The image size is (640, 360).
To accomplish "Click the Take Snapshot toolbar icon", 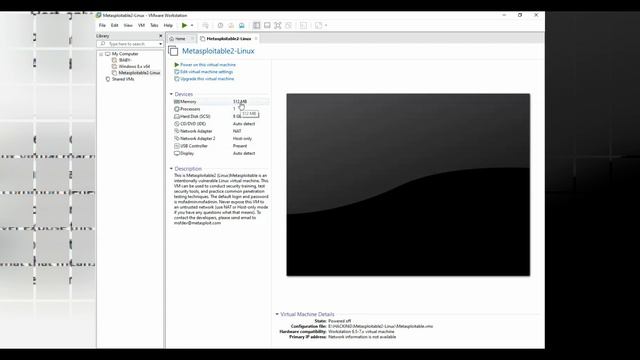I will (x=220, y=25).
